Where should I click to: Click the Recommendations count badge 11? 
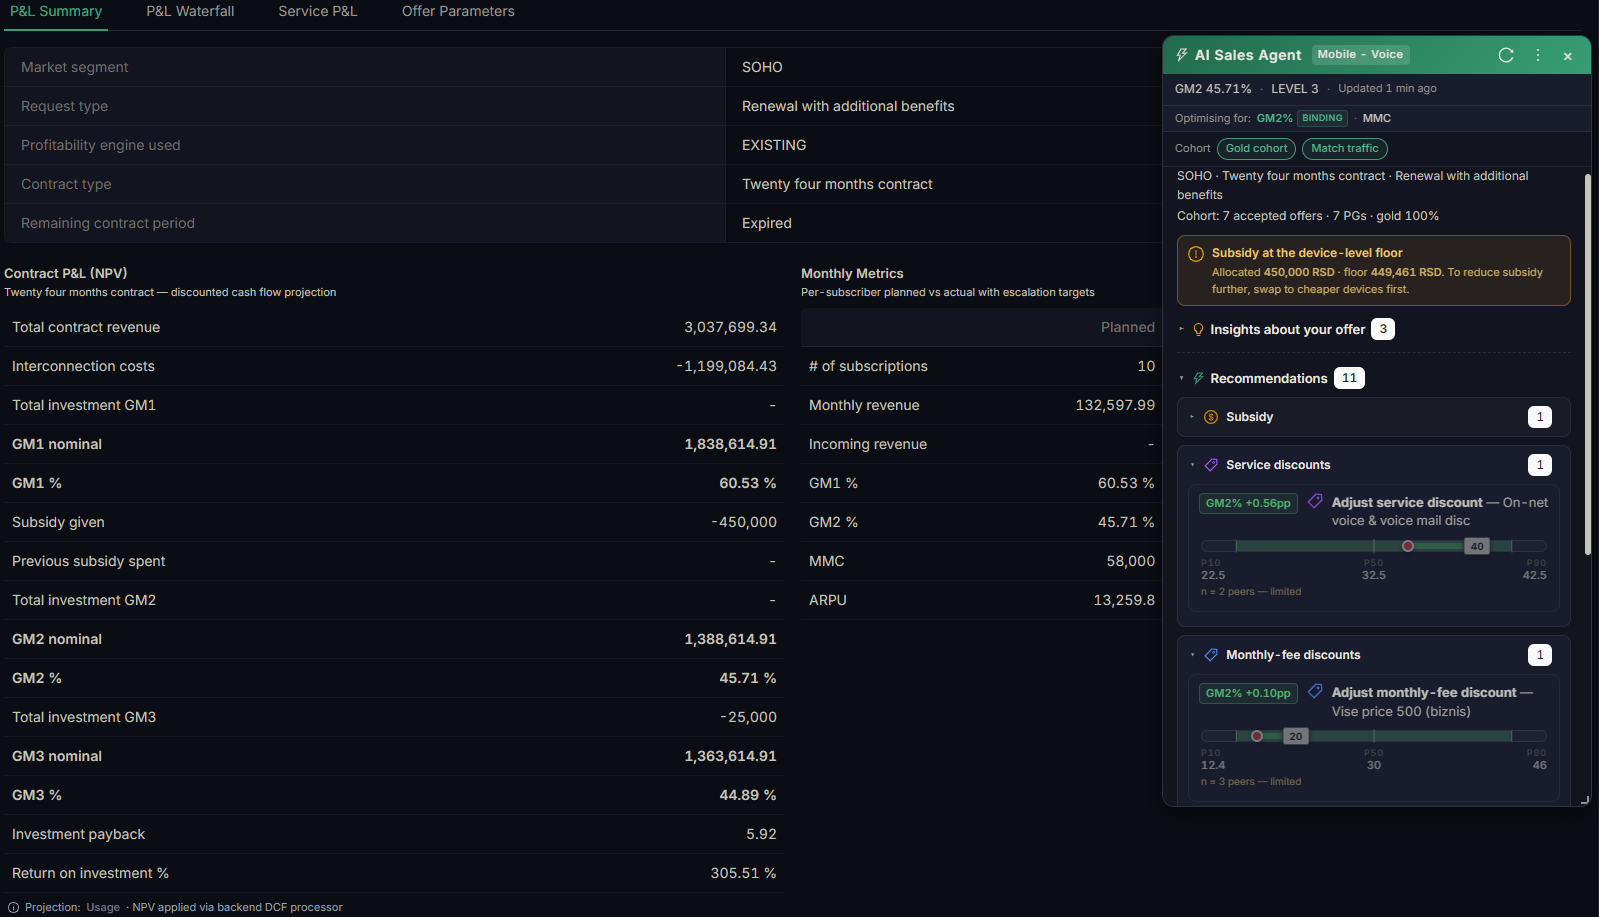pyautogui.click(x=1349, y=378)
